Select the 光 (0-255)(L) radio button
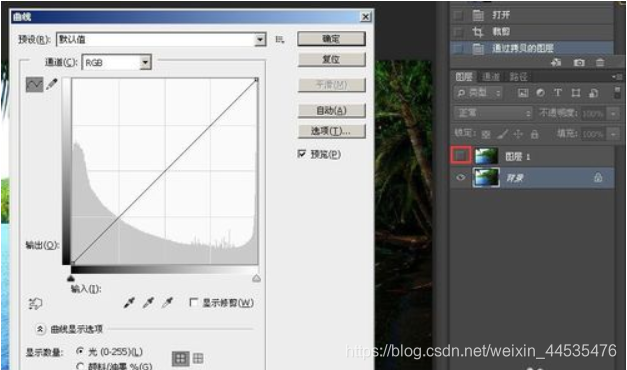Screen dimensions: 627x370 pyautogui.click(x=80, y=351)
